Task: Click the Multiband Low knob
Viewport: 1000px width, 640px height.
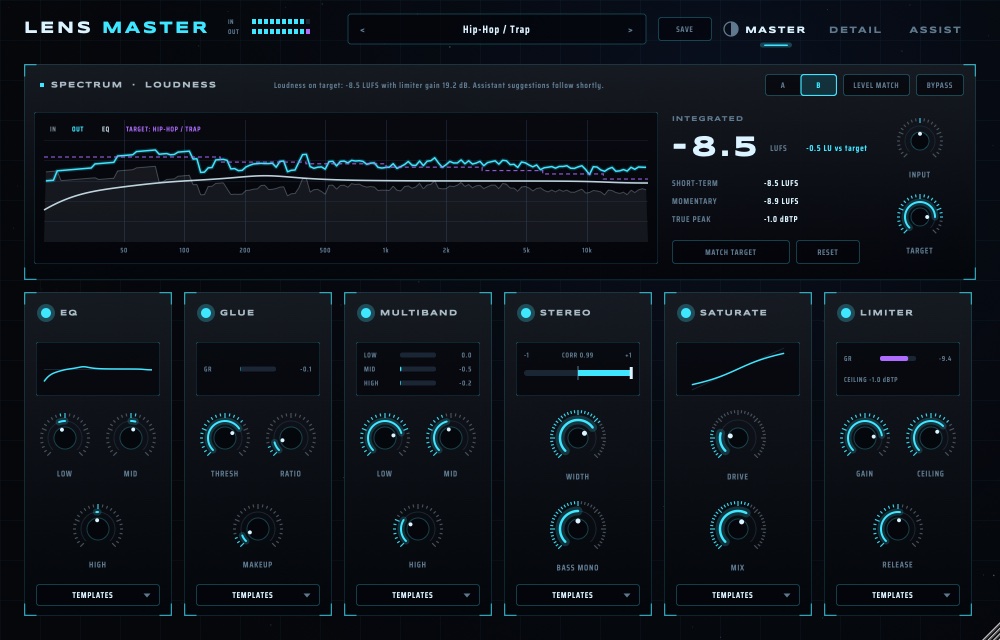Action: 385,437
